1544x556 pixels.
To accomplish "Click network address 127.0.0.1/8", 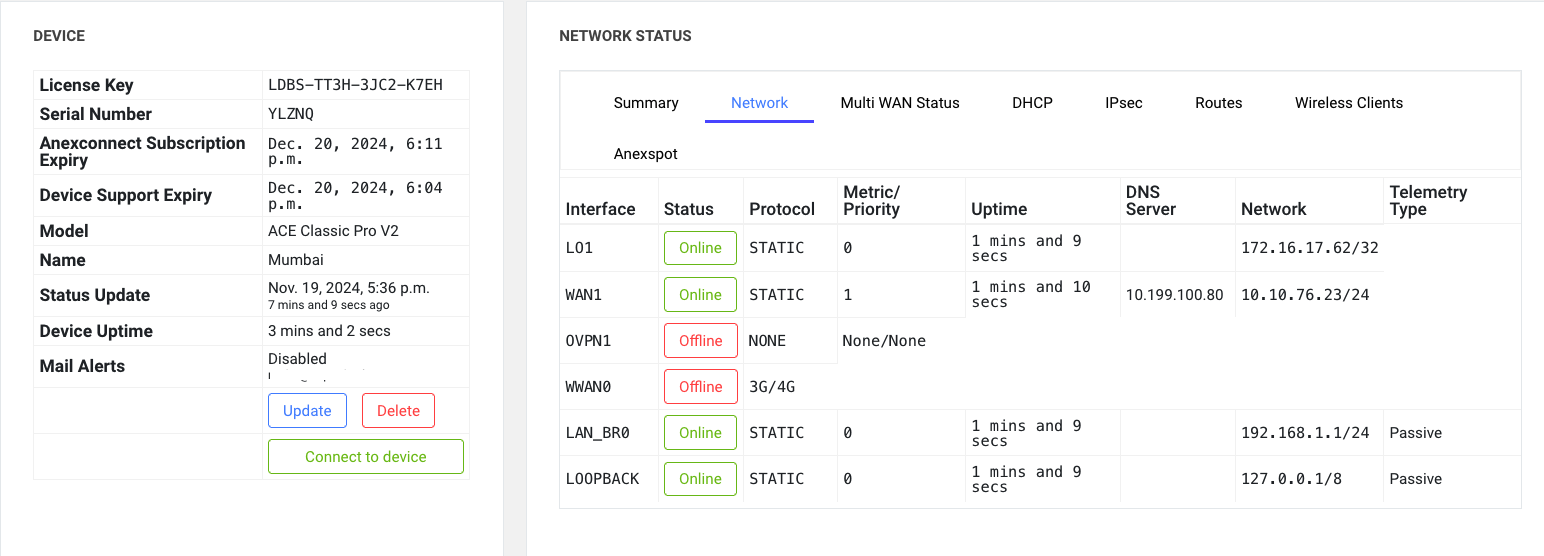I will point(1291,479).
